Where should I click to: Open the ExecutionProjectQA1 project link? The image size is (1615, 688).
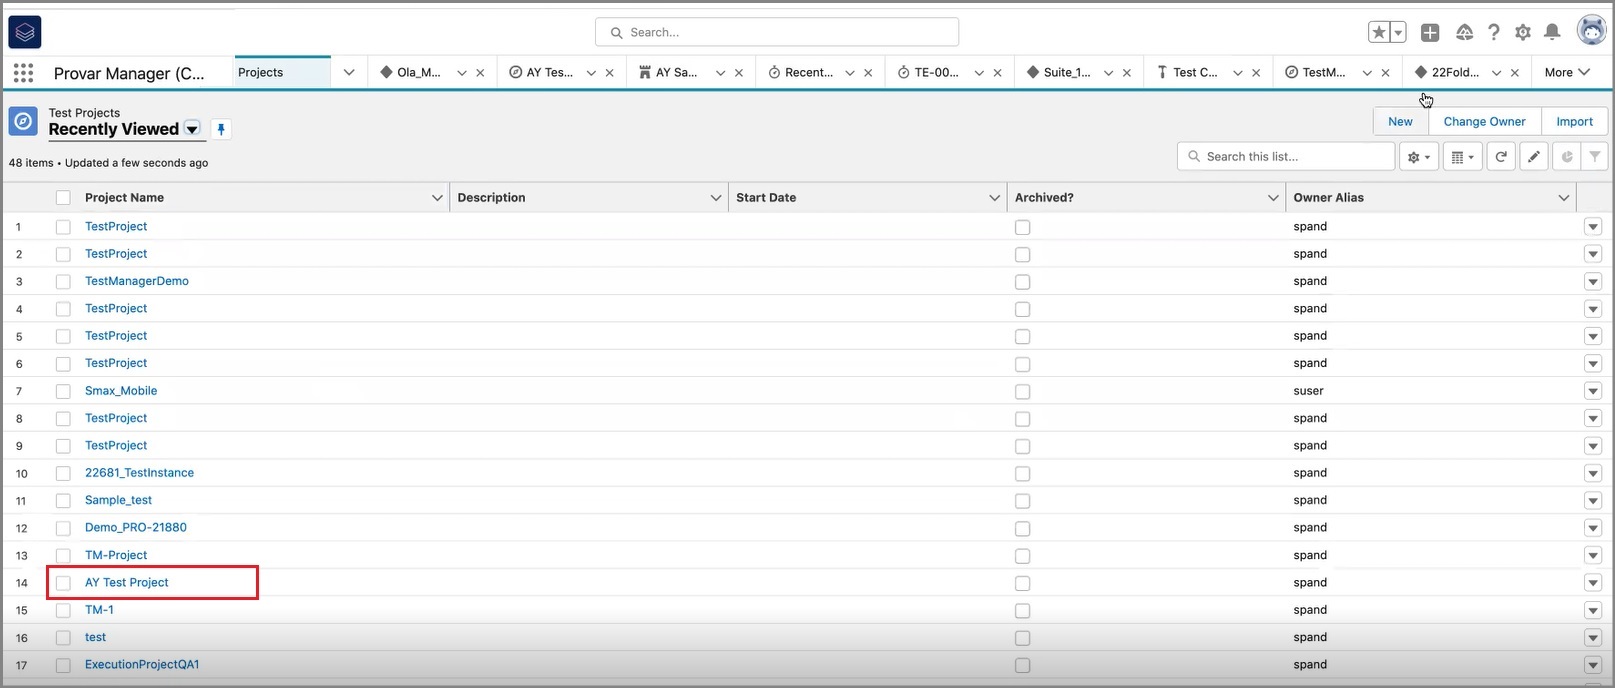[142, 665]
